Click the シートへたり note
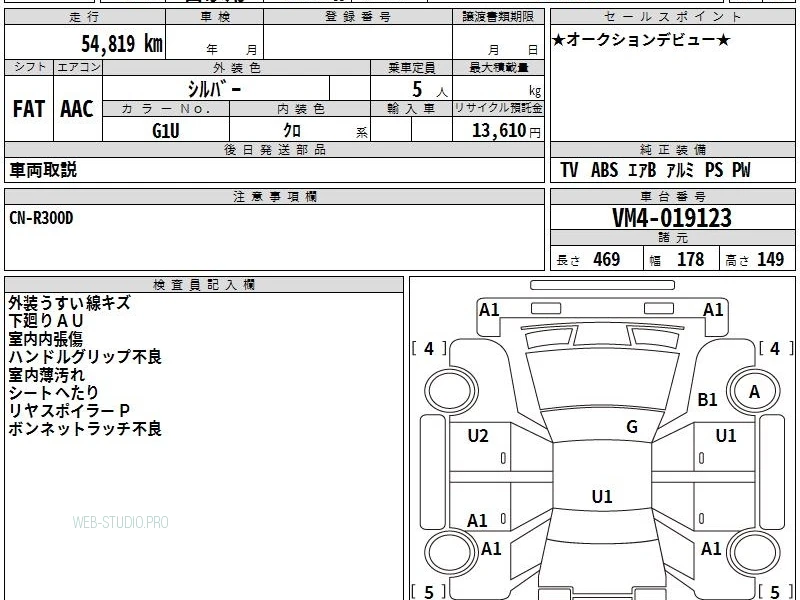Viewport: 800px width, 600px height. (54, 392)
